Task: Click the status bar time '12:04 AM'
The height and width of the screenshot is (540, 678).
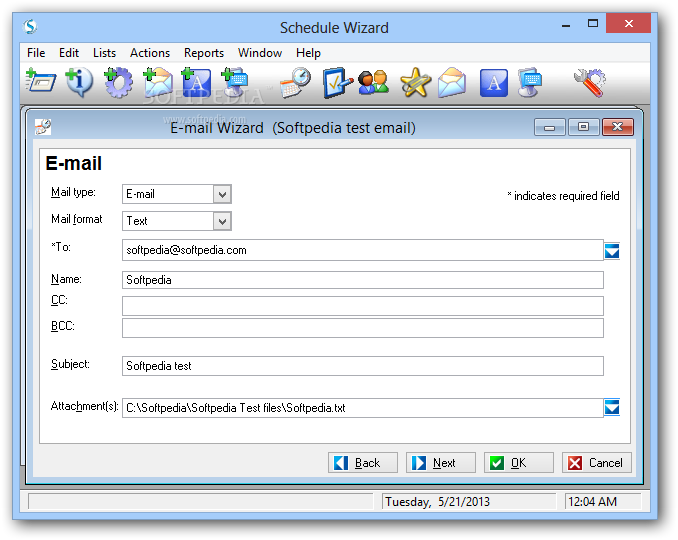Action: [x=592, y=502]
